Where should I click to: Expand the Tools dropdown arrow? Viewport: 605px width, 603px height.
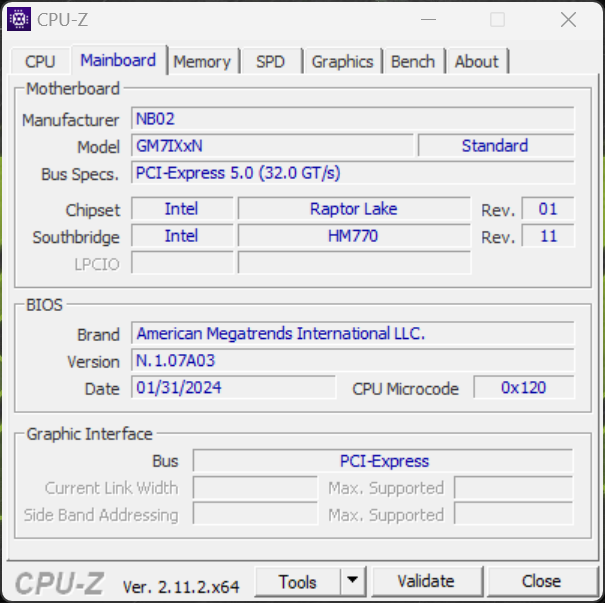[352, 580]
